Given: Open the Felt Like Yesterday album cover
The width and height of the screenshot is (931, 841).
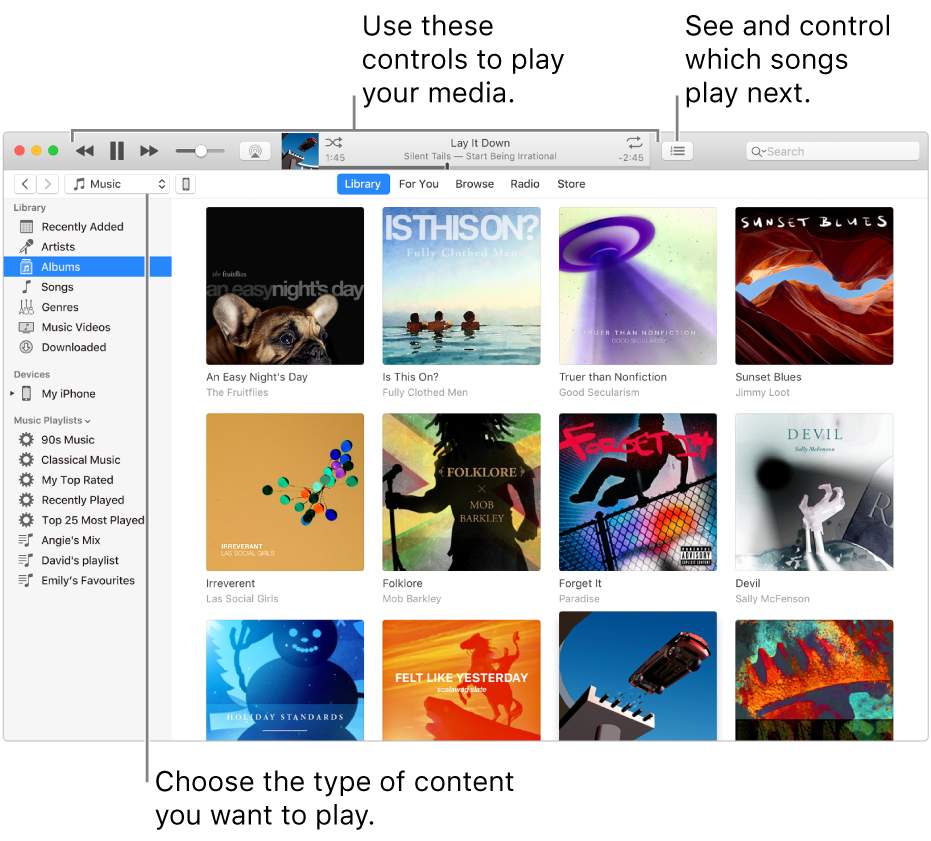Looking at the screenshot, I should pos(461,680).
